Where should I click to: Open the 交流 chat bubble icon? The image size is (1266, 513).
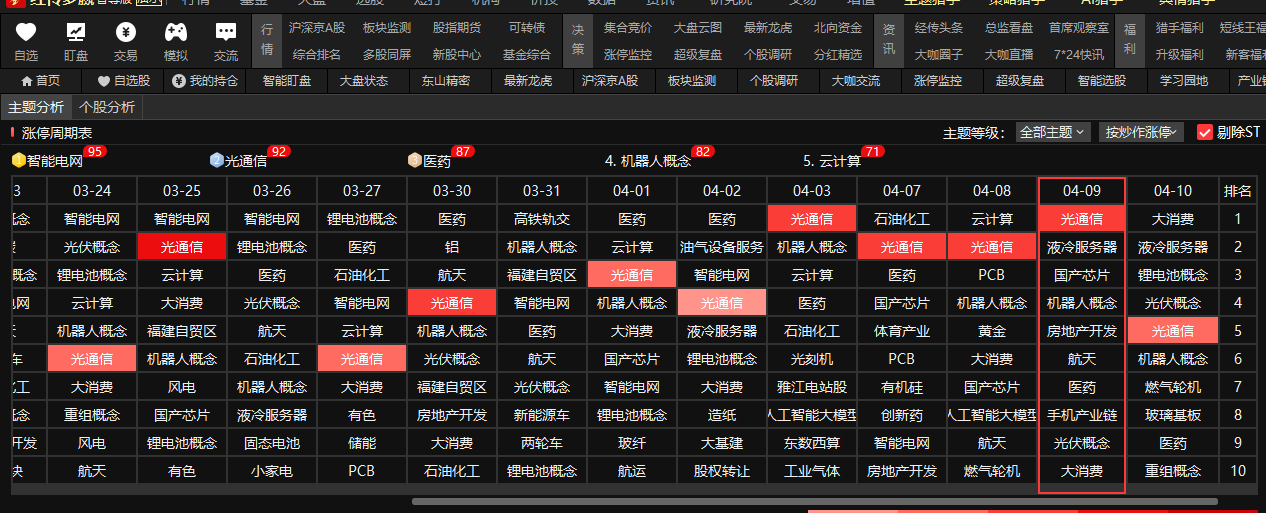pos(226,32)
